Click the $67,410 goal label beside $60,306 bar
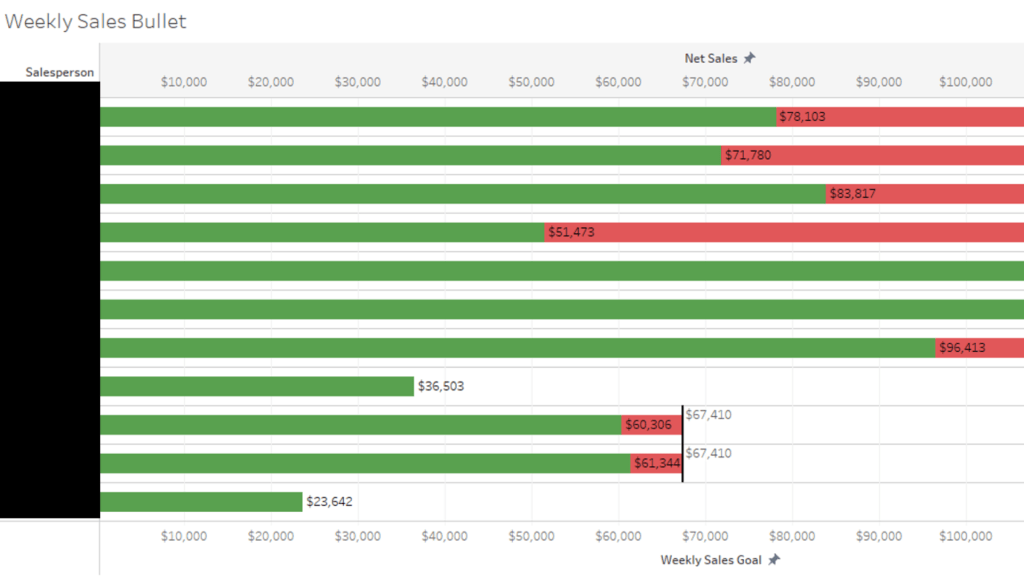Screen dimensions: 1024x576 (x=709, y=414)
